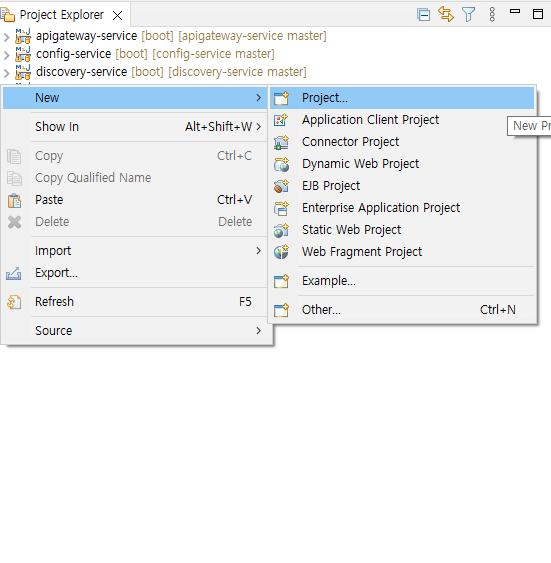Choose Project... in the New submenu

coord(402,98)
